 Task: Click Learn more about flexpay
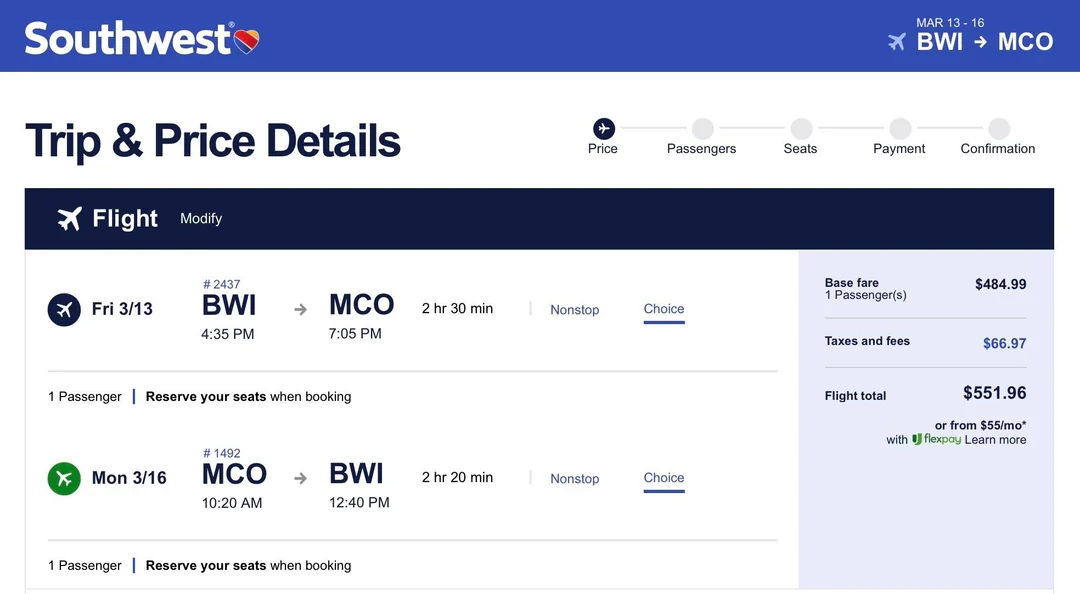point(995,439)
